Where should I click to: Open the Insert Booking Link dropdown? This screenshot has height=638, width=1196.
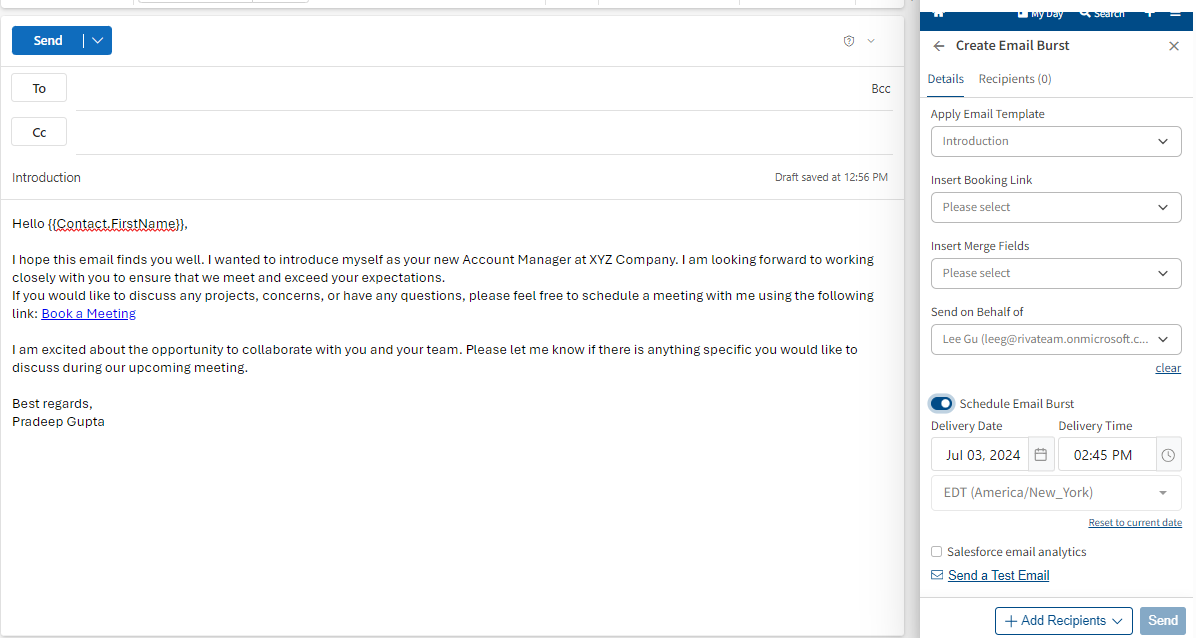[1056, 207]
